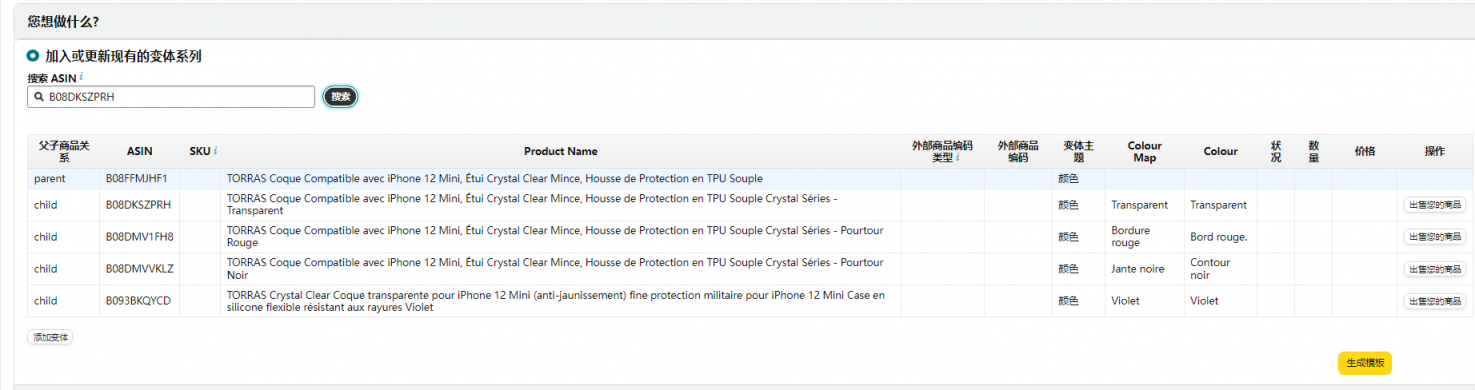Select 加入或更新现有的变体系列 radio option
The image size is (1475, 390).
[x=33, y=56]
